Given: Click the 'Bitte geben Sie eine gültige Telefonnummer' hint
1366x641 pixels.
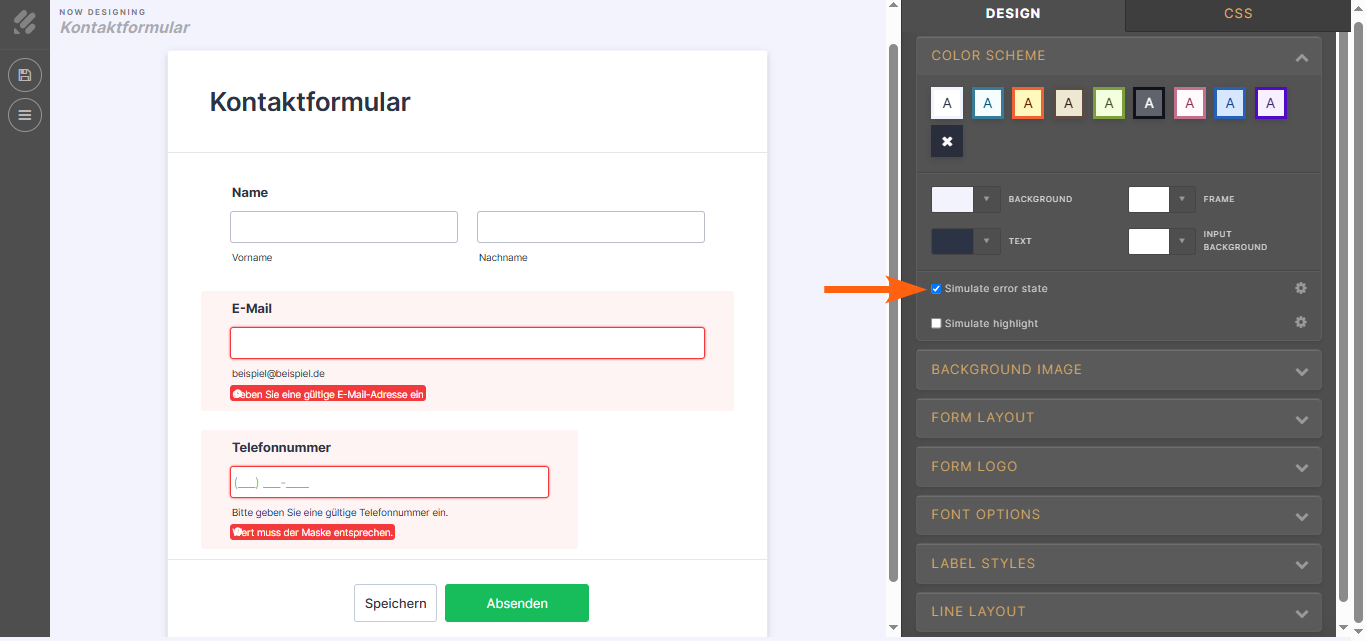Looking at the screenshot, I should (340, 512).
